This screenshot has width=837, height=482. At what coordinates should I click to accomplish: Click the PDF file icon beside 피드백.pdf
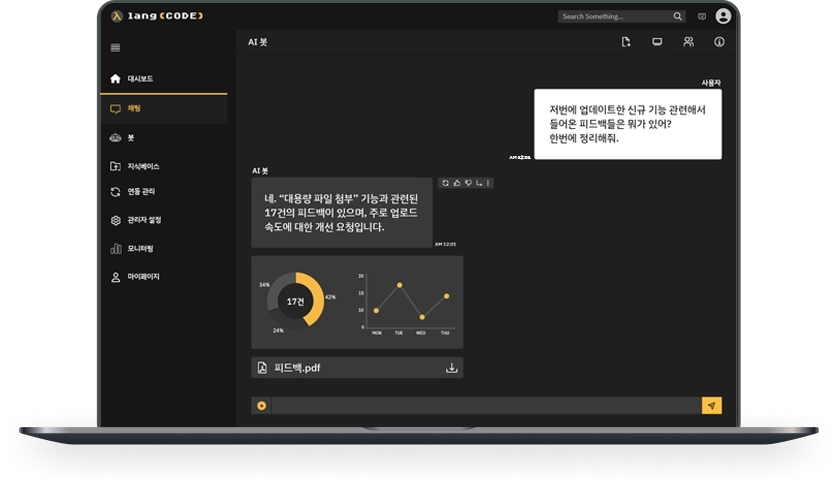point(262,368)
